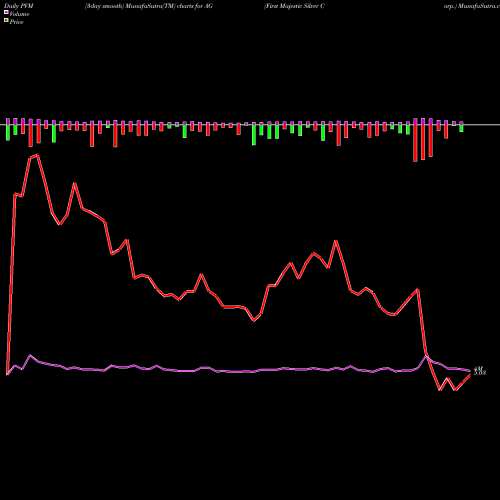Image resolution: width=500 pixels, height=500 pixels.
Task: Click the '4M' volume value label at line end
Action: coord(479,368)
